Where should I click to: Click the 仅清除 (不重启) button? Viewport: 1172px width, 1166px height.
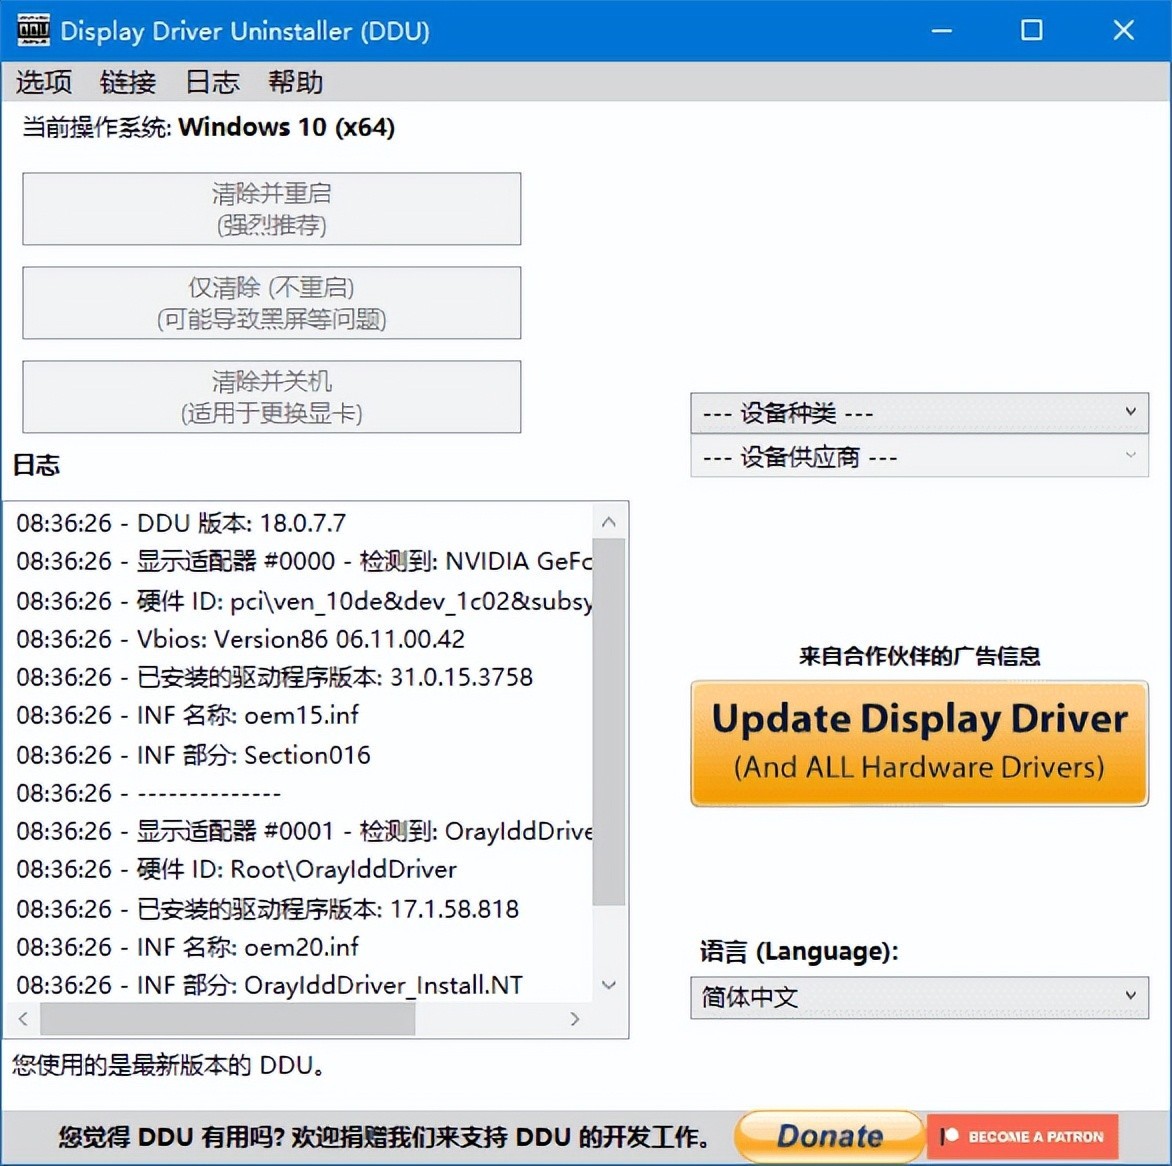pos(271,303)
